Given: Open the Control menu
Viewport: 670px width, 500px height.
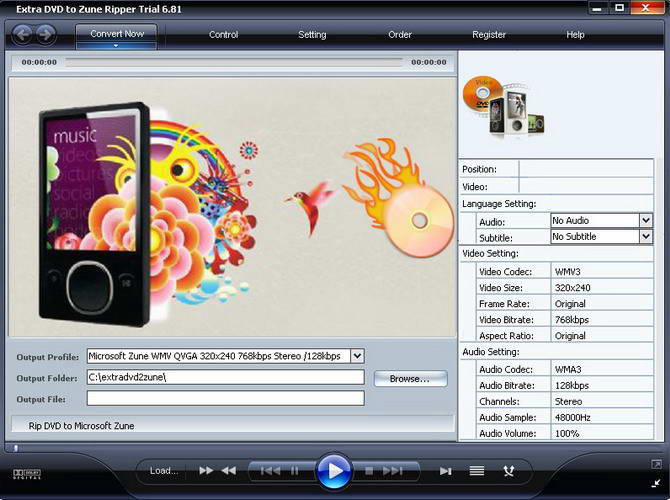Looking at the screenshot, I should (x=223, y=35).
